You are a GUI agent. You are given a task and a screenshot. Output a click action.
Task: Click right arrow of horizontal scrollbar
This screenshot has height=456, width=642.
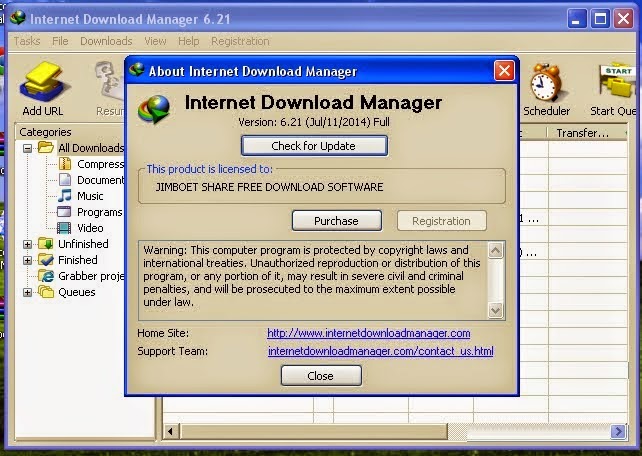[618, 431]
